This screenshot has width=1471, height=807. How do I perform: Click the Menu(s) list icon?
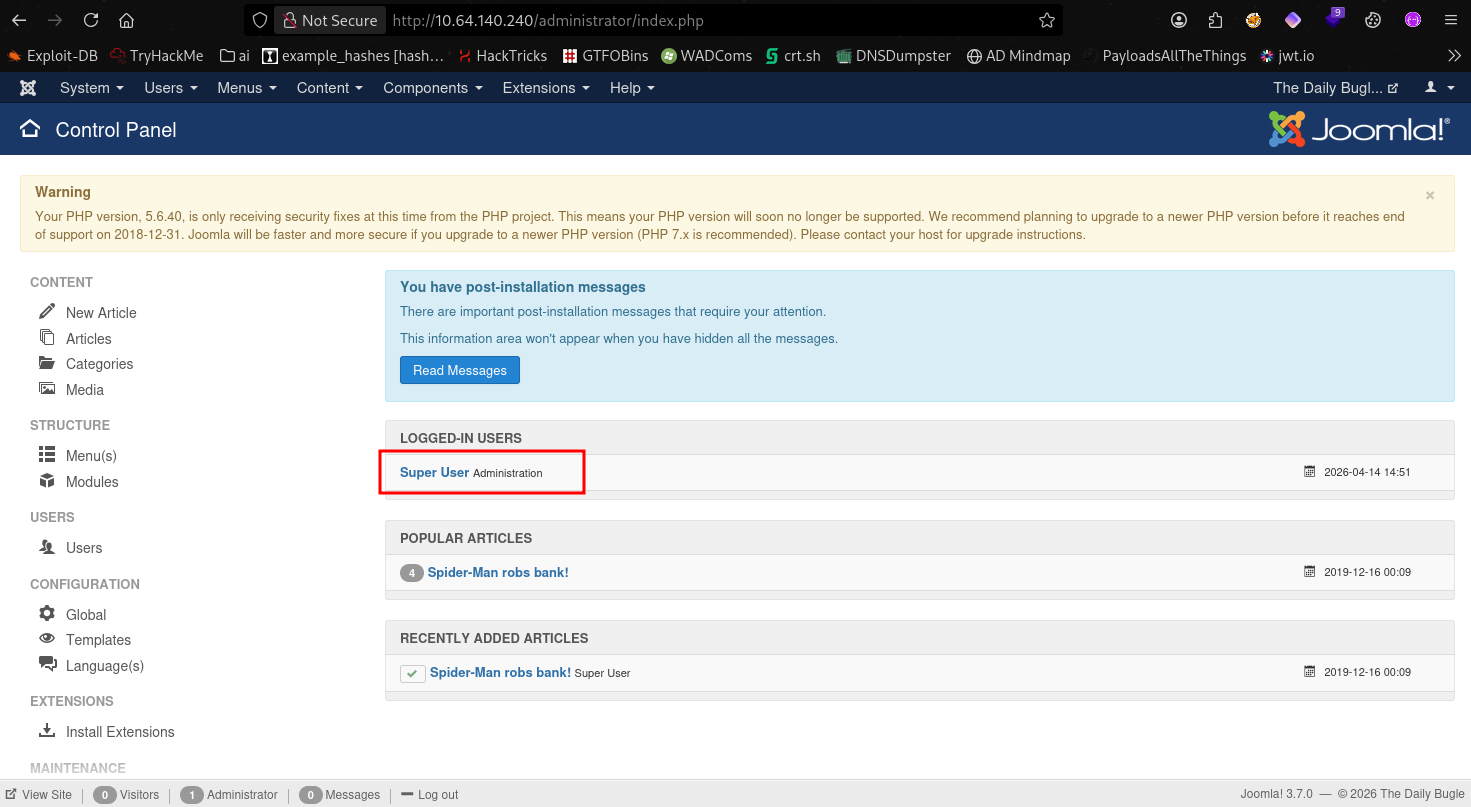(x=47, y=455)
